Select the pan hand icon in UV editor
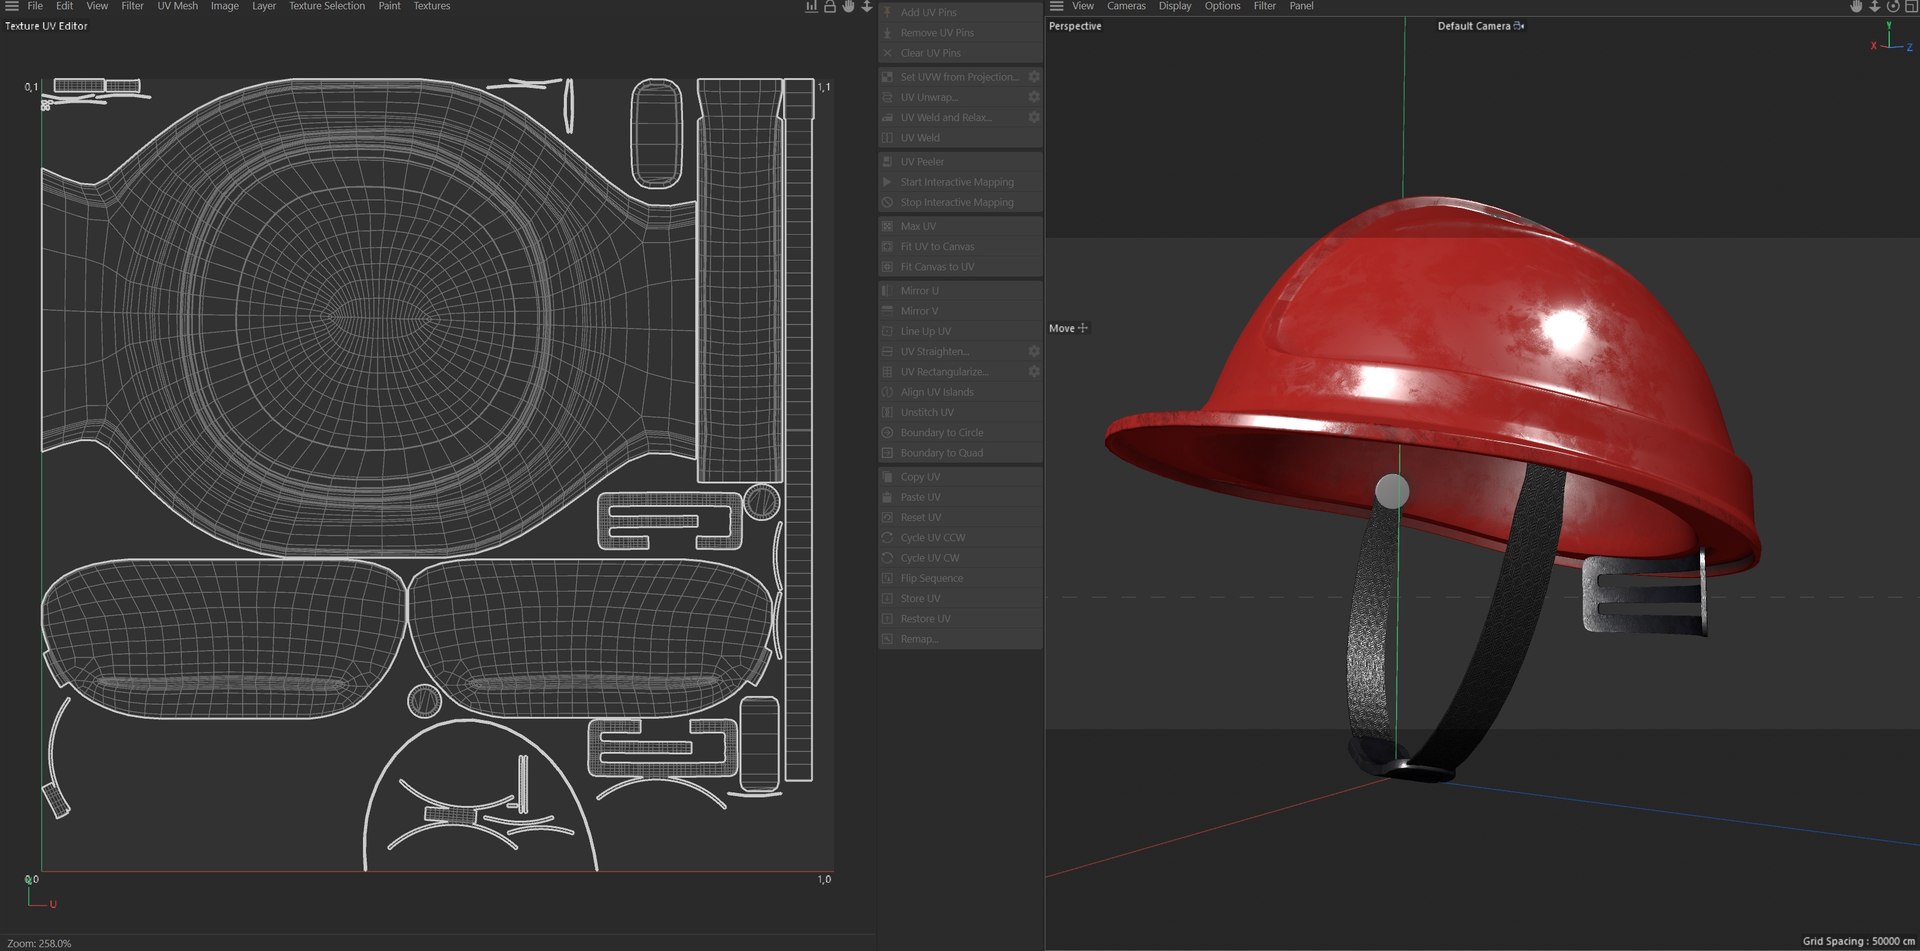 click(848, 6)
